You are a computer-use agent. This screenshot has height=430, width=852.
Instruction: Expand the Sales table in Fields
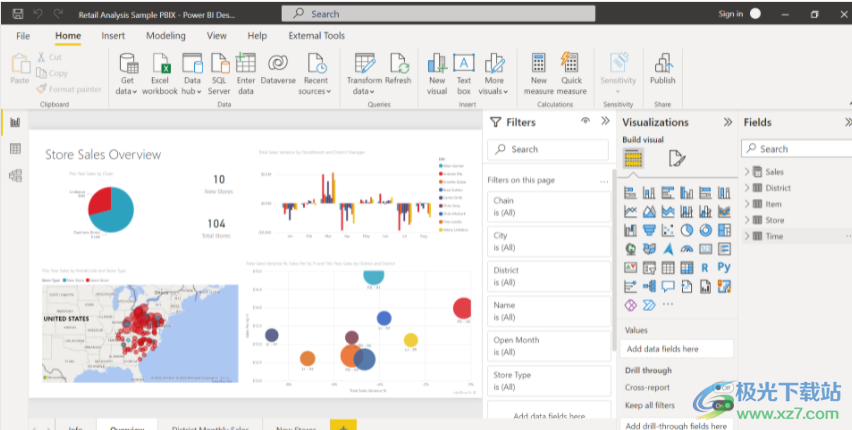click(x=747, y=172)
